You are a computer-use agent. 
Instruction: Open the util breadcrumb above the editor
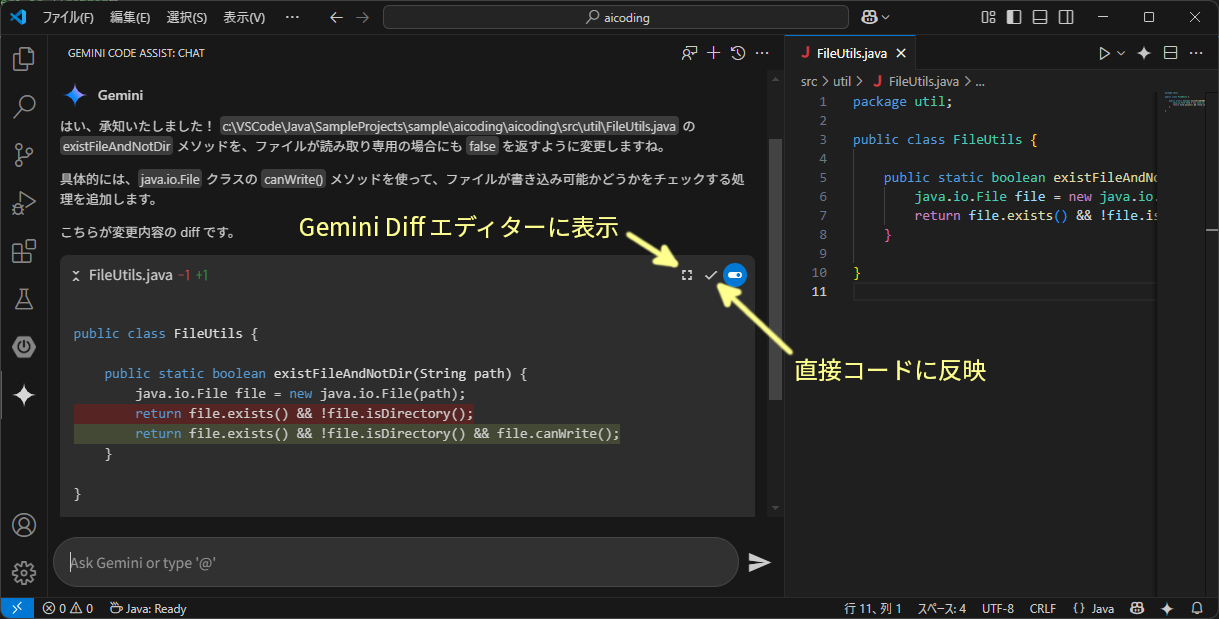[841, 81]
